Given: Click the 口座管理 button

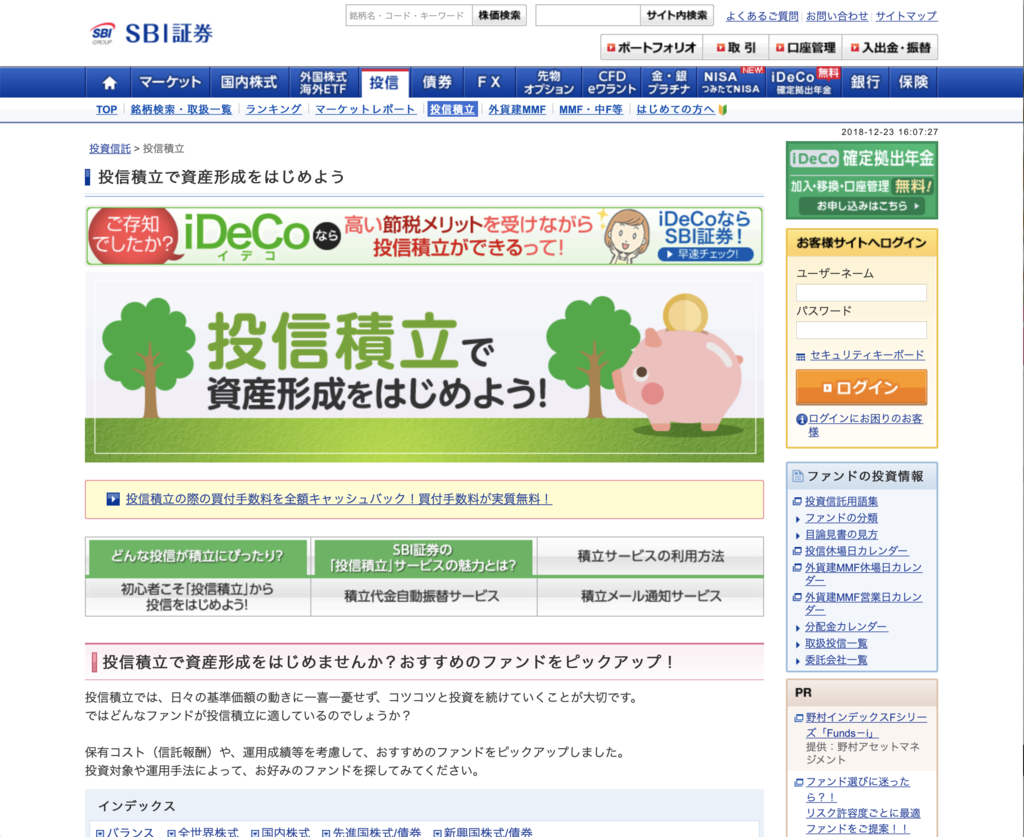Looking at the screenshot, I should pyautogui.click(x=805, y=47).
